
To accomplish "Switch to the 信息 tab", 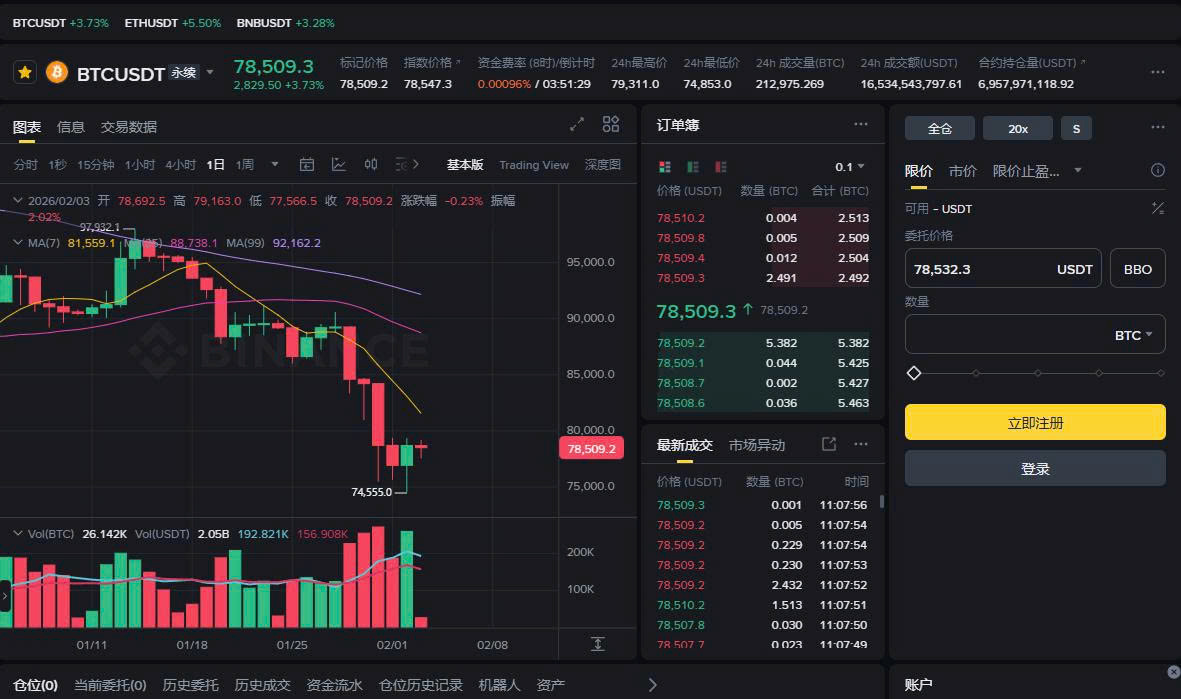I will [x=71, y=127].
